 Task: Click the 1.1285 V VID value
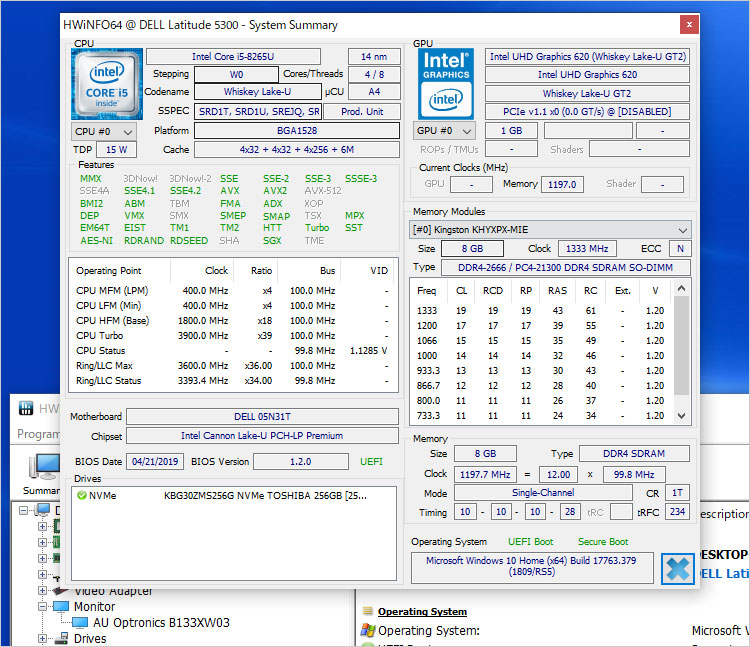pyautogui.click(x=368, y=351)
